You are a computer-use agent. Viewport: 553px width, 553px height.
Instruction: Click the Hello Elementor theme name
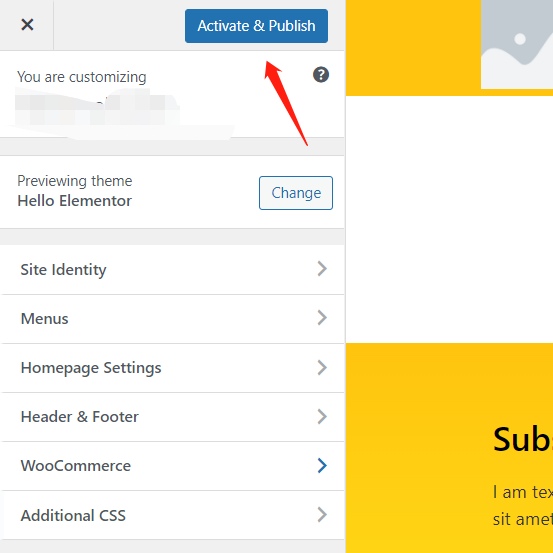tap(74, 201)
